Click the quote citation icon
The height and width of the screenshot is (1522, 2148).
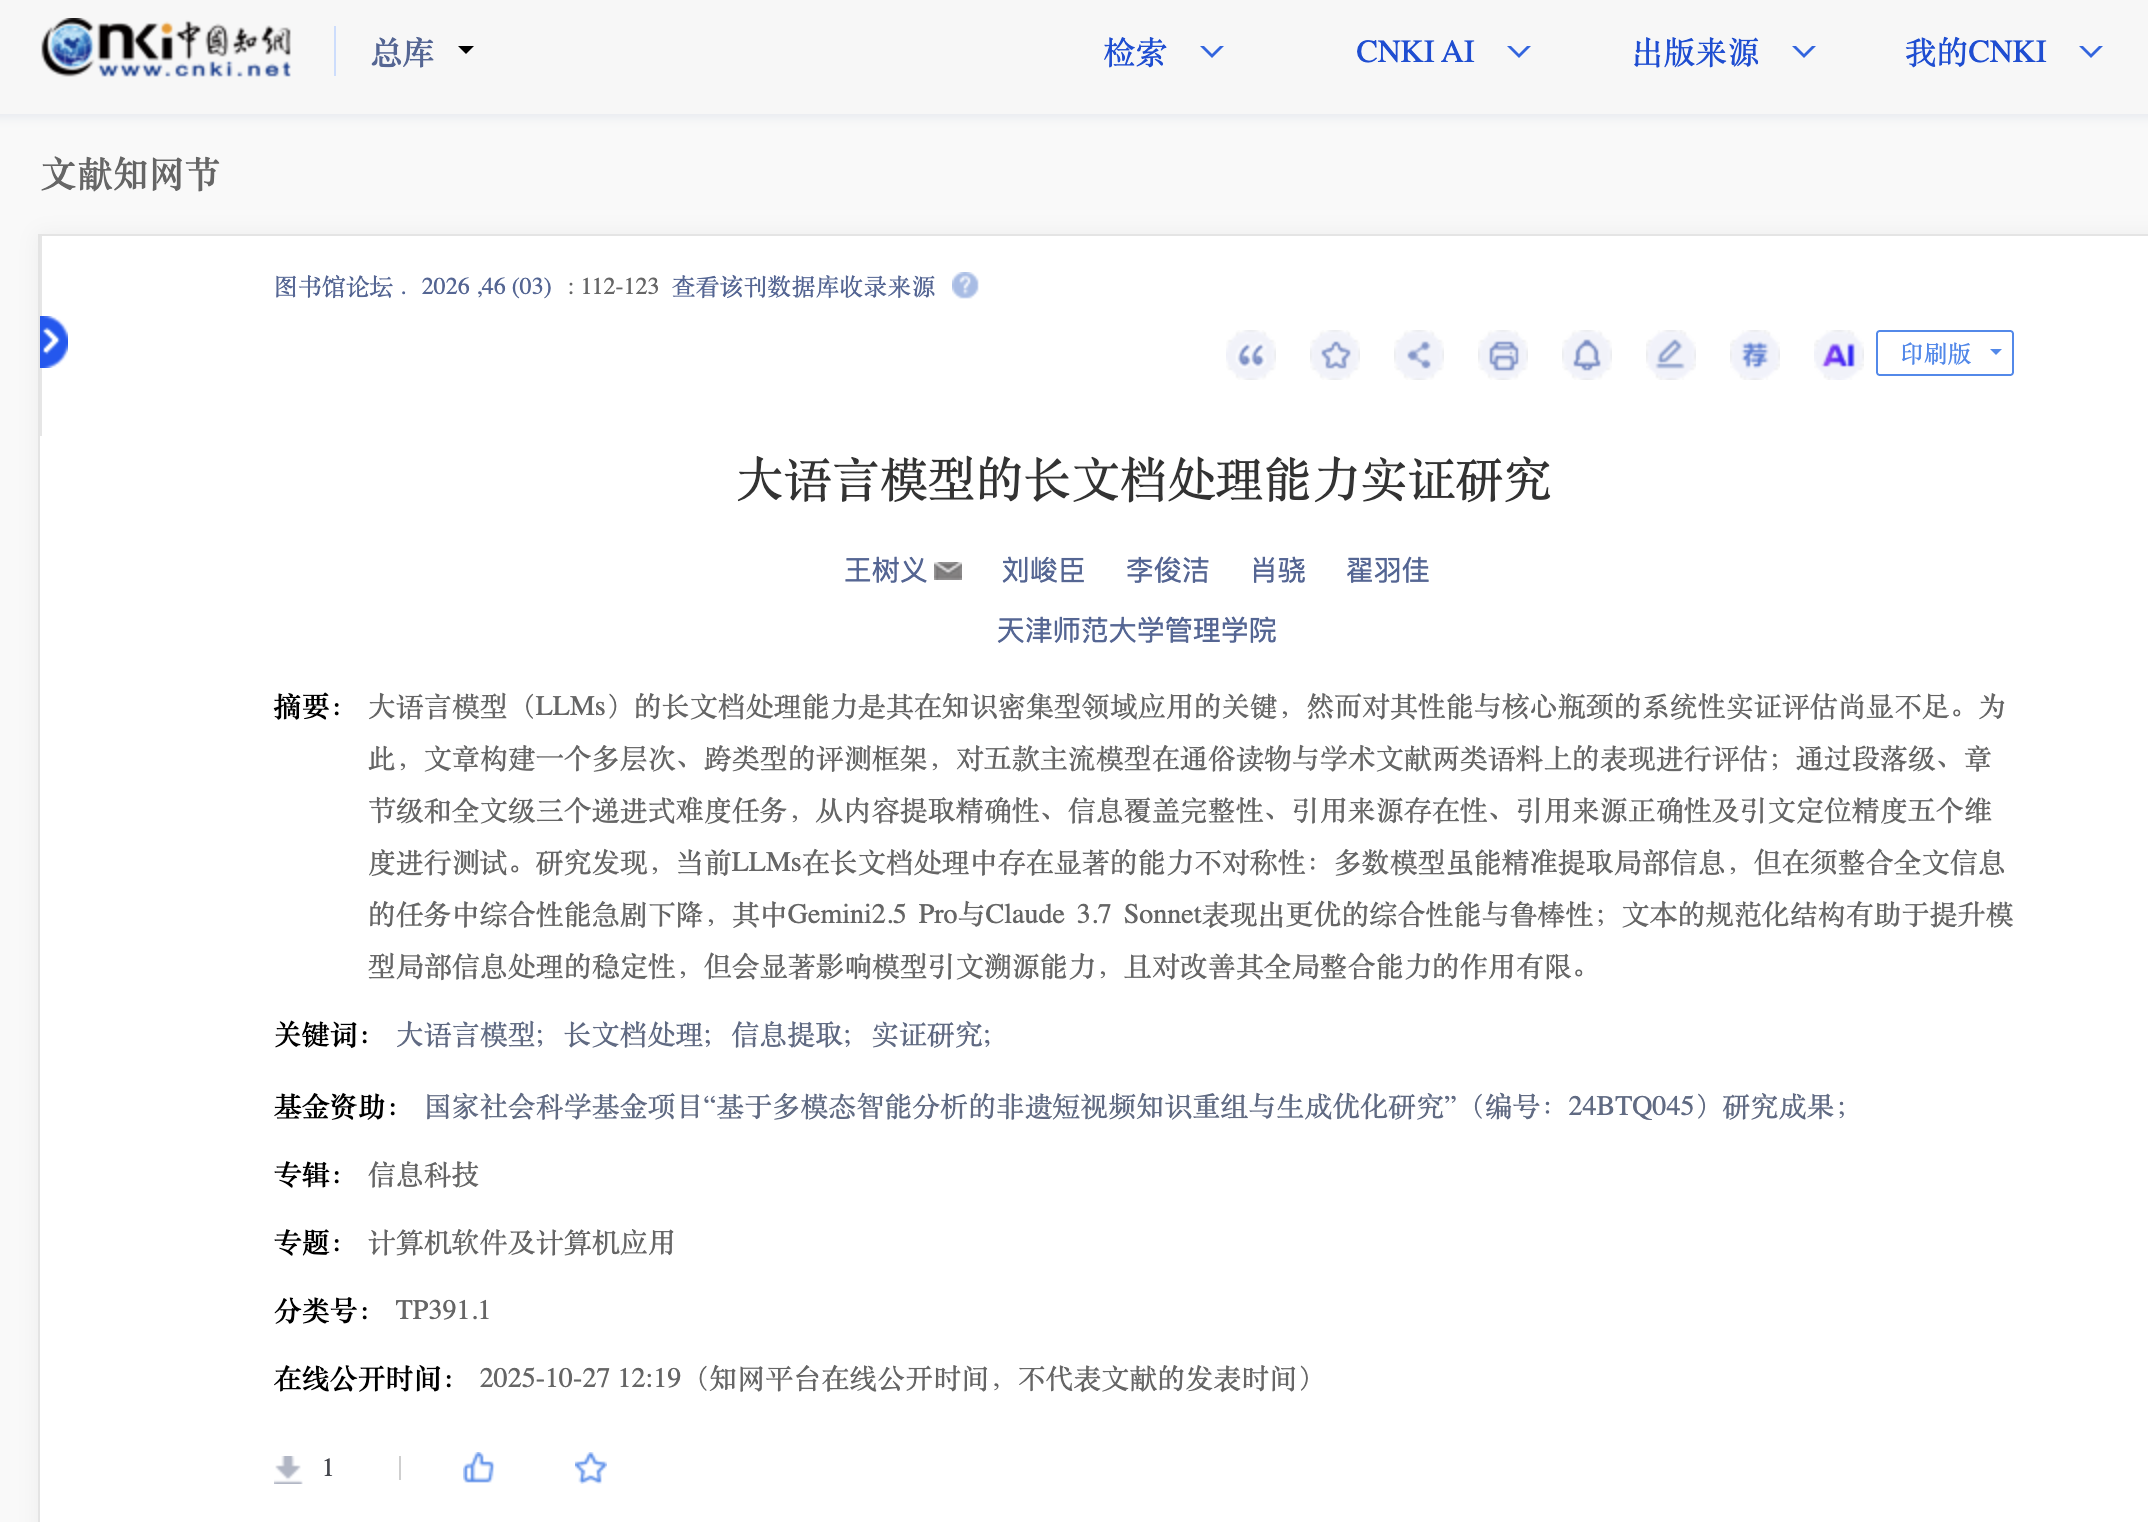pyautogui.click(x=1251, y=355)
